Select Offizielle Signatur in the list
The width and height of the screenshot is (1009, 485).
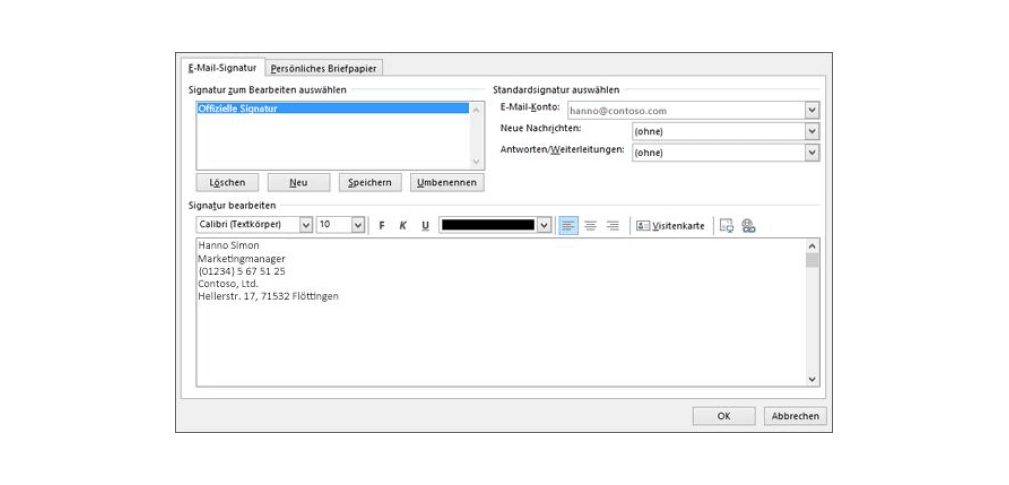tap(333, 109)
